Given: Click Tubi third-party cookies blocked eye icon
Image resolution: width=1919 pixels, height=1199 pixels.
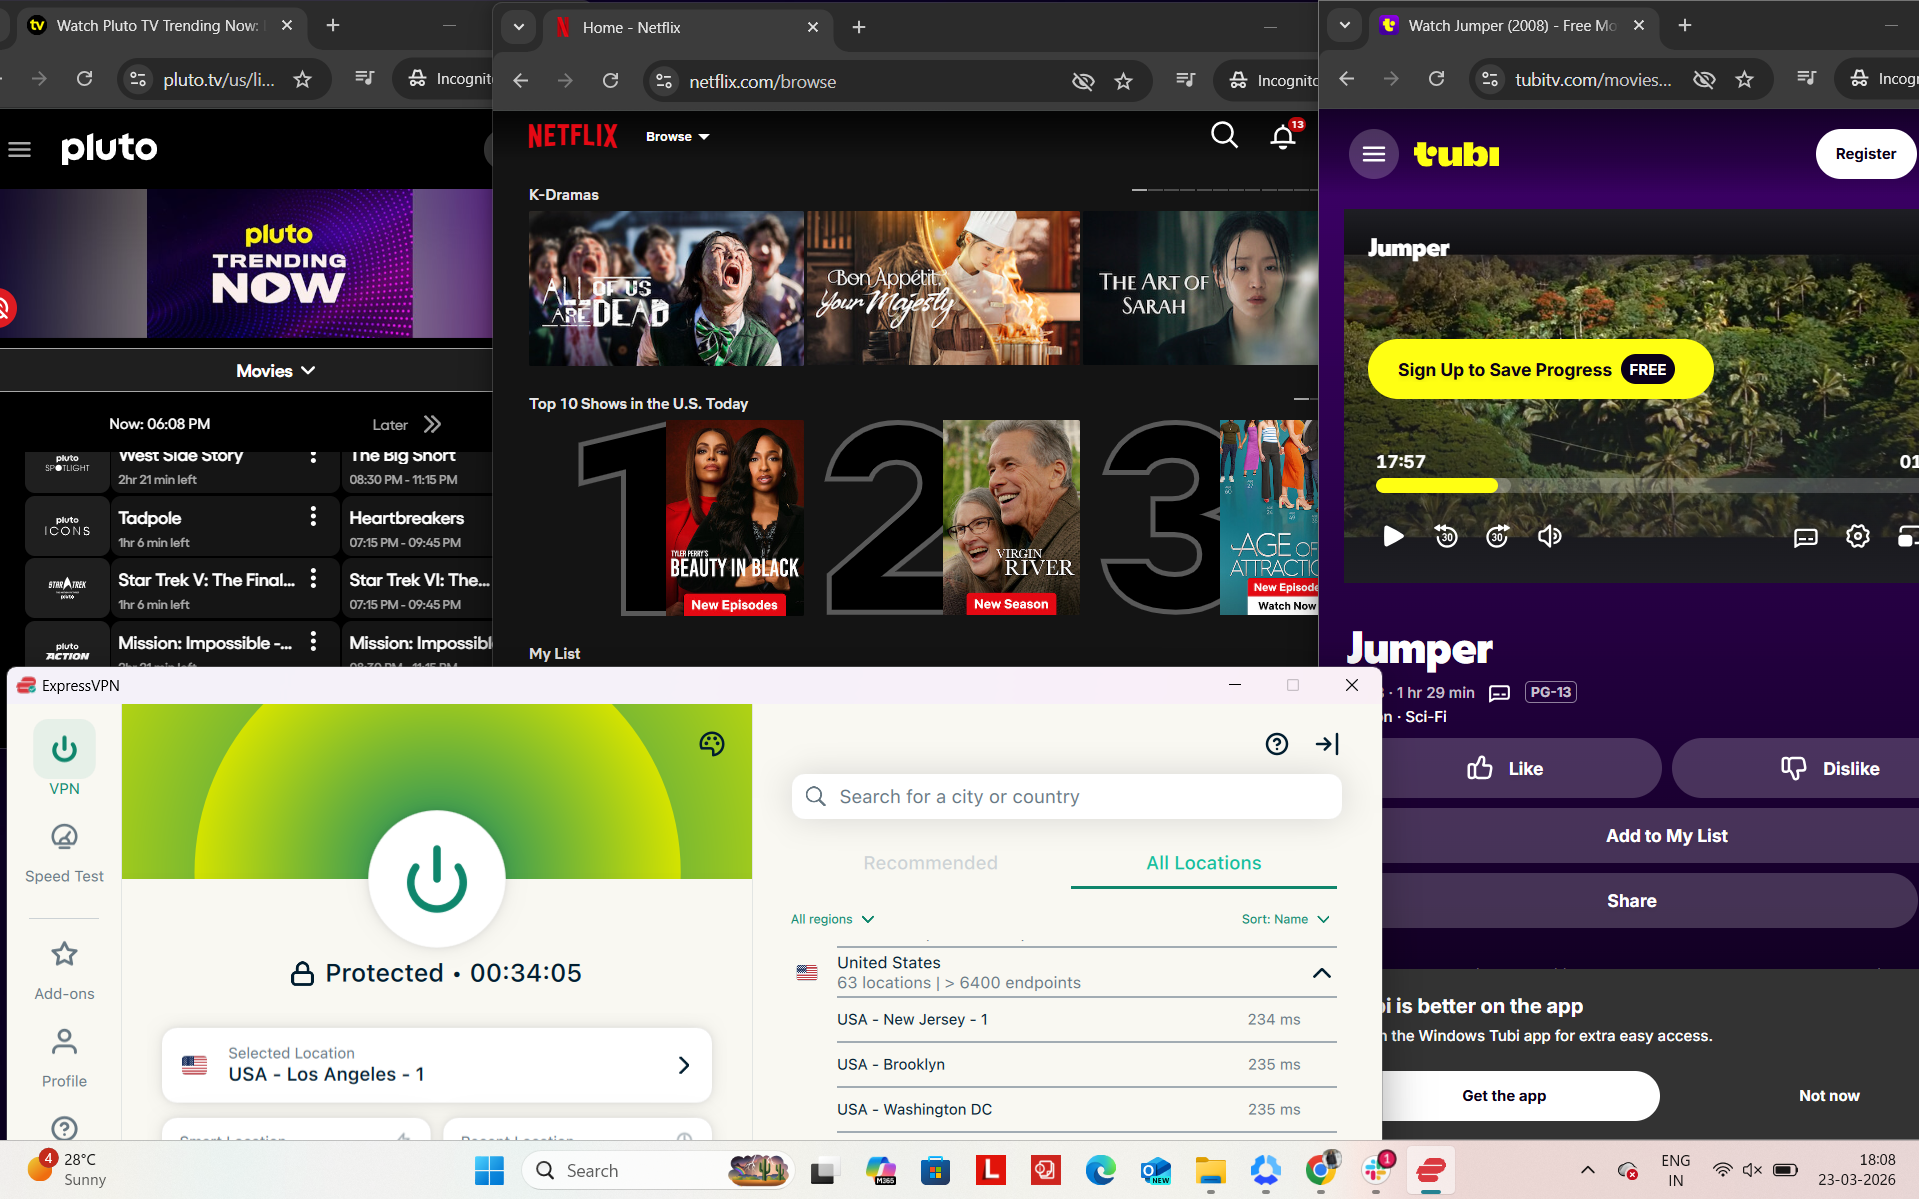Looking at the screenshot, I should [x=1704, y=79].
